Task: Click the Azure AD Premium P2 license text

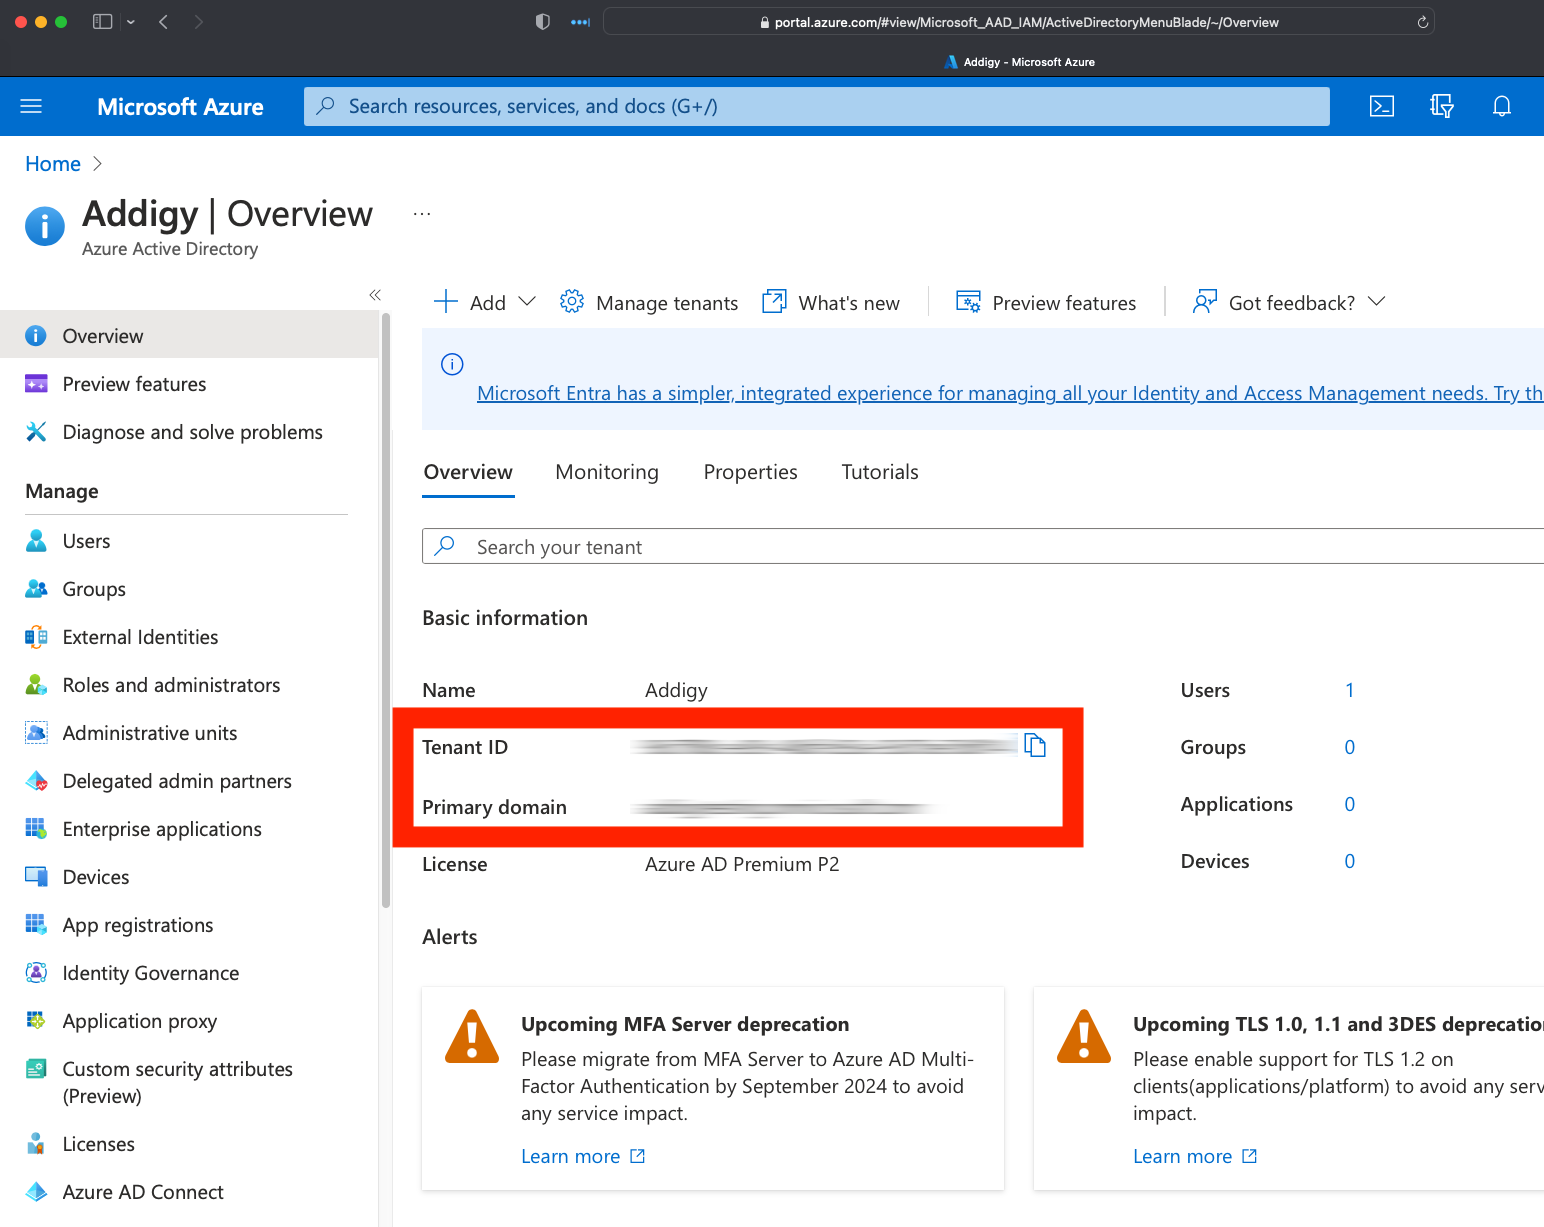Action: tap(742, 864)
